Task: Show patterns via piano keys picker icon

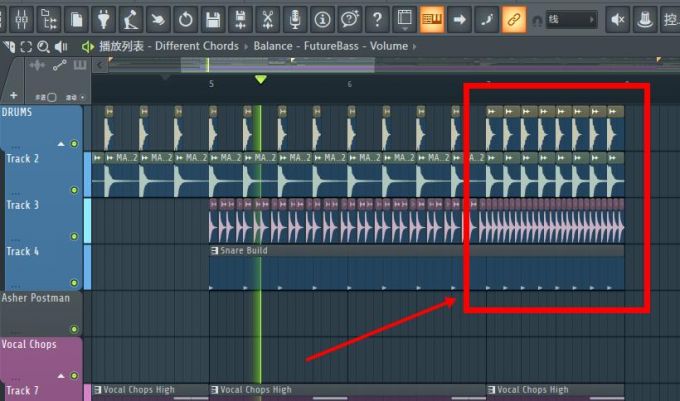Action: coord(79,65)
